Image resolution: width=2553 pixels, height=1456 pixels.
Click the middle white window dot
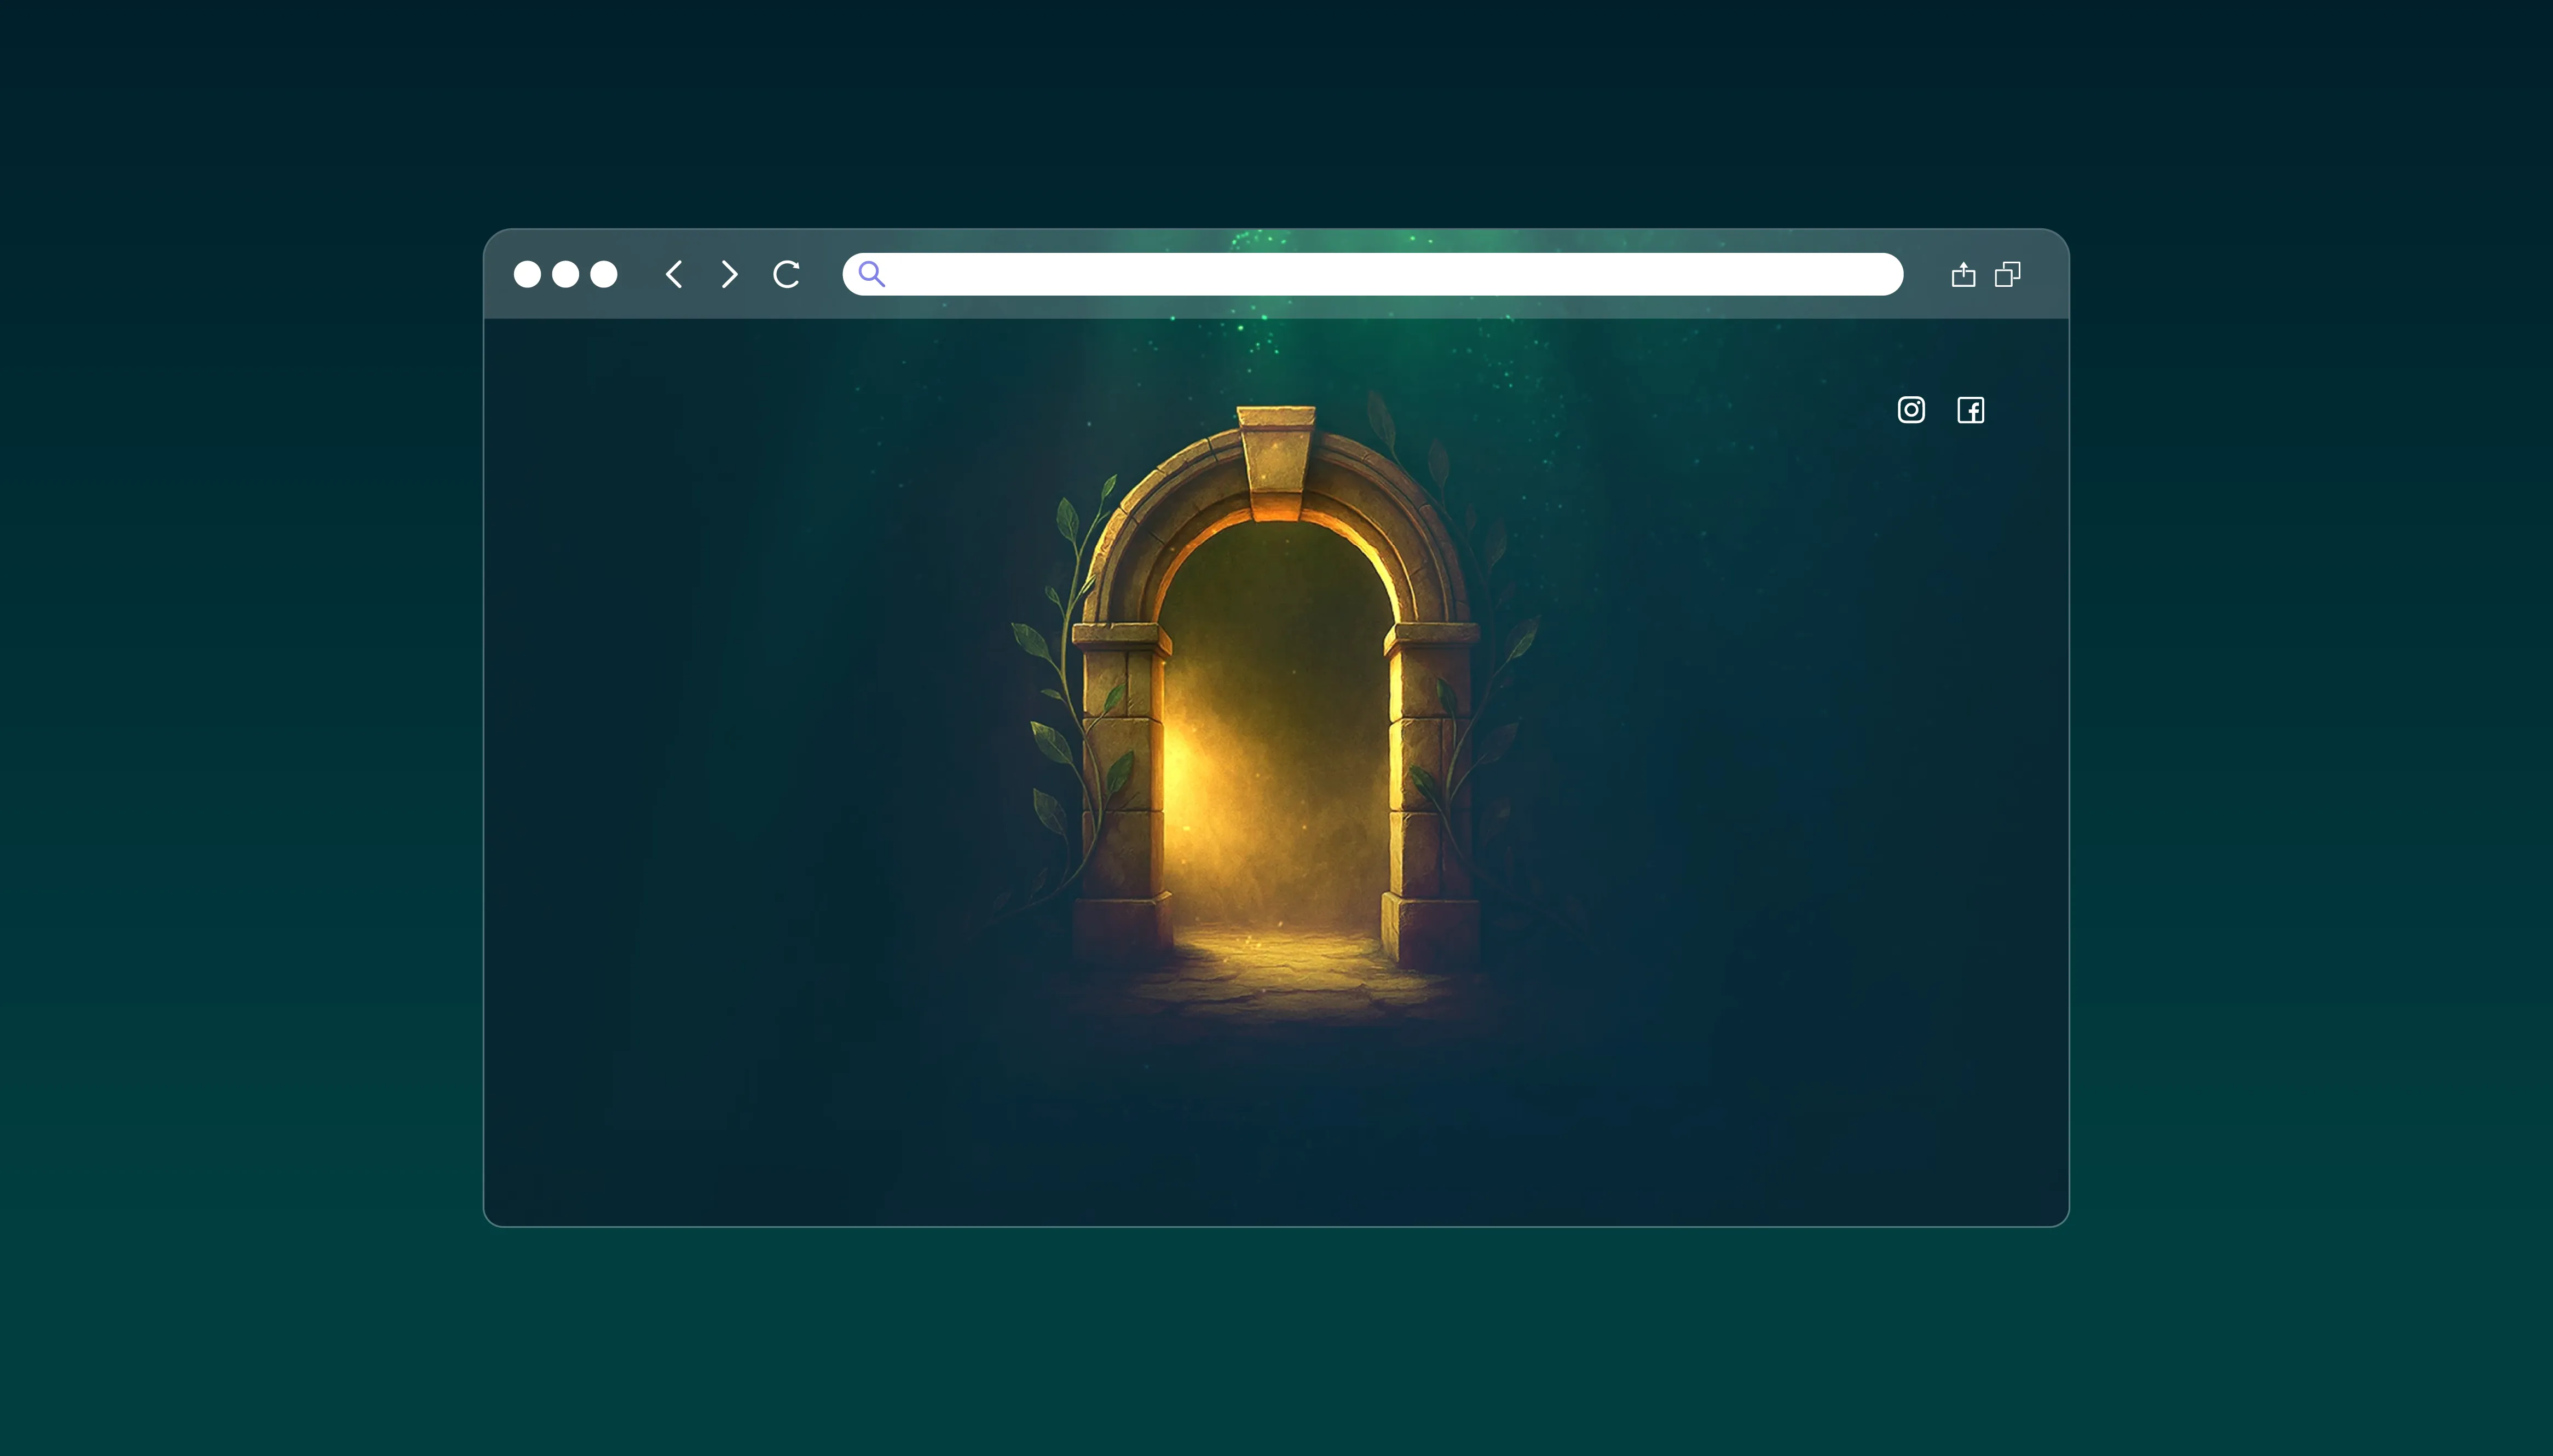[565, 274]
